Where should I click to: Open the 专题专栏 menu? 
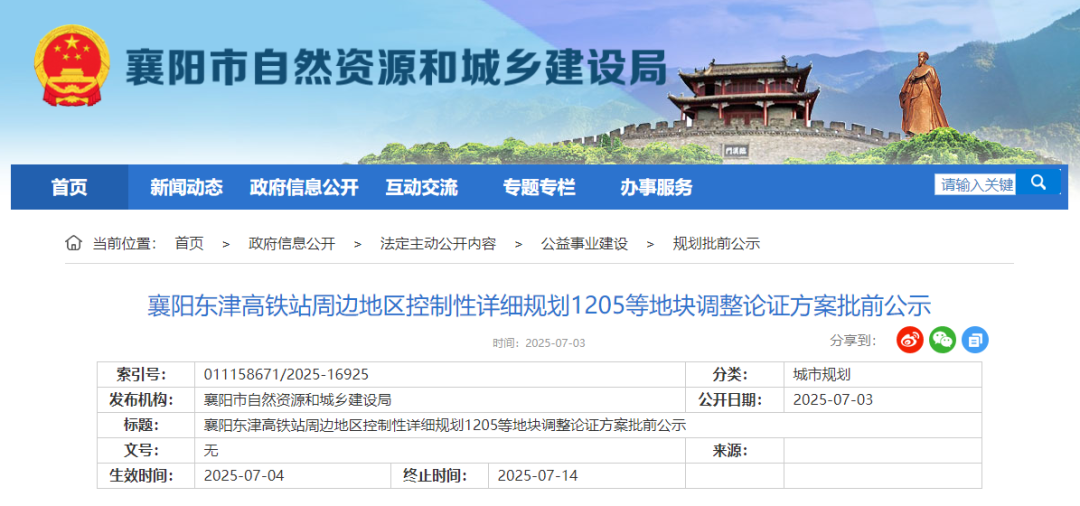pos(539,187)
